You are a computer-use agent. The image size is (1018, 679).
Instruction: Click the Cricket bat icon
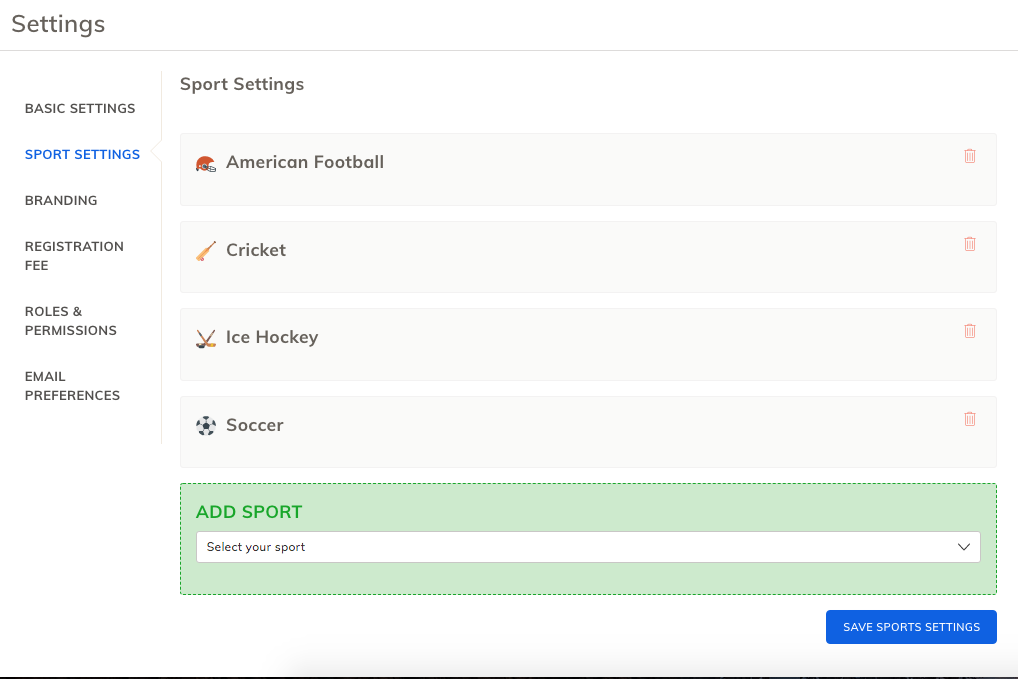(206, 251)
